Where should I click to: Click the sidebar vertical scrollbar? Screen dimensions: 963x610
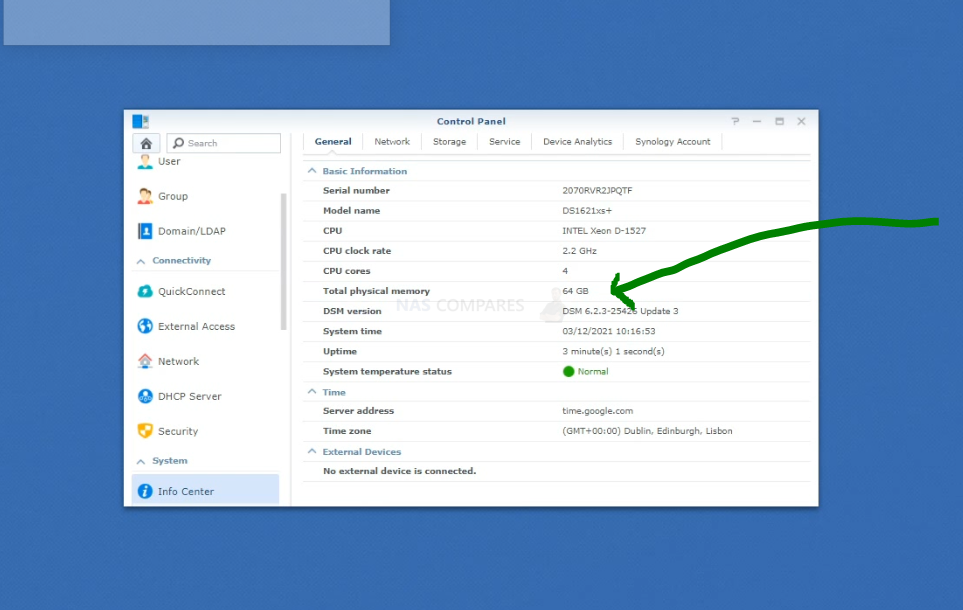283,261
